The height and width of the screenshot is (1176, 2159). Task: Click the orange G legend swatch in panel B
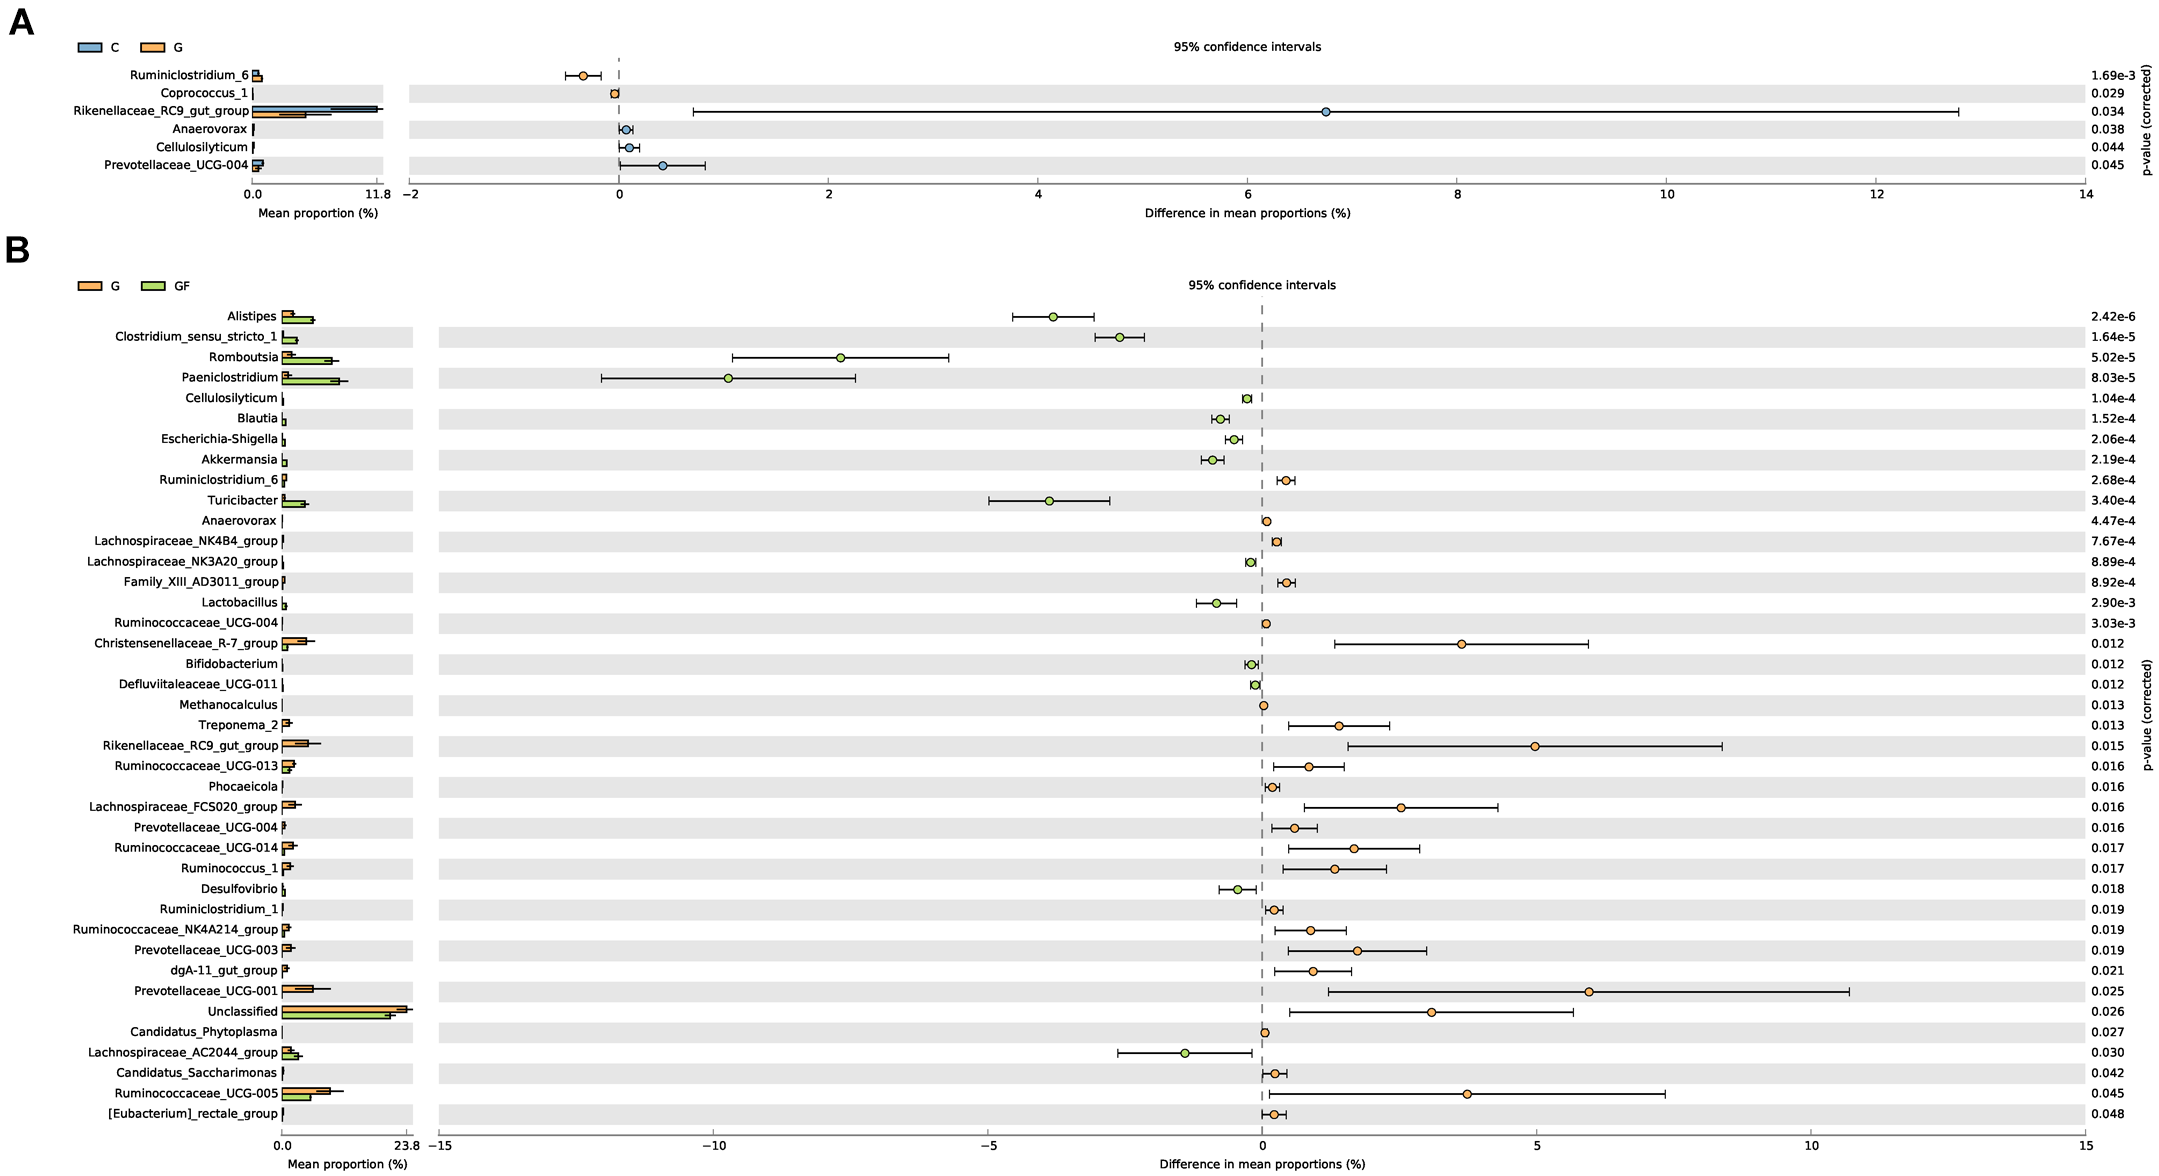pos(90,286)
